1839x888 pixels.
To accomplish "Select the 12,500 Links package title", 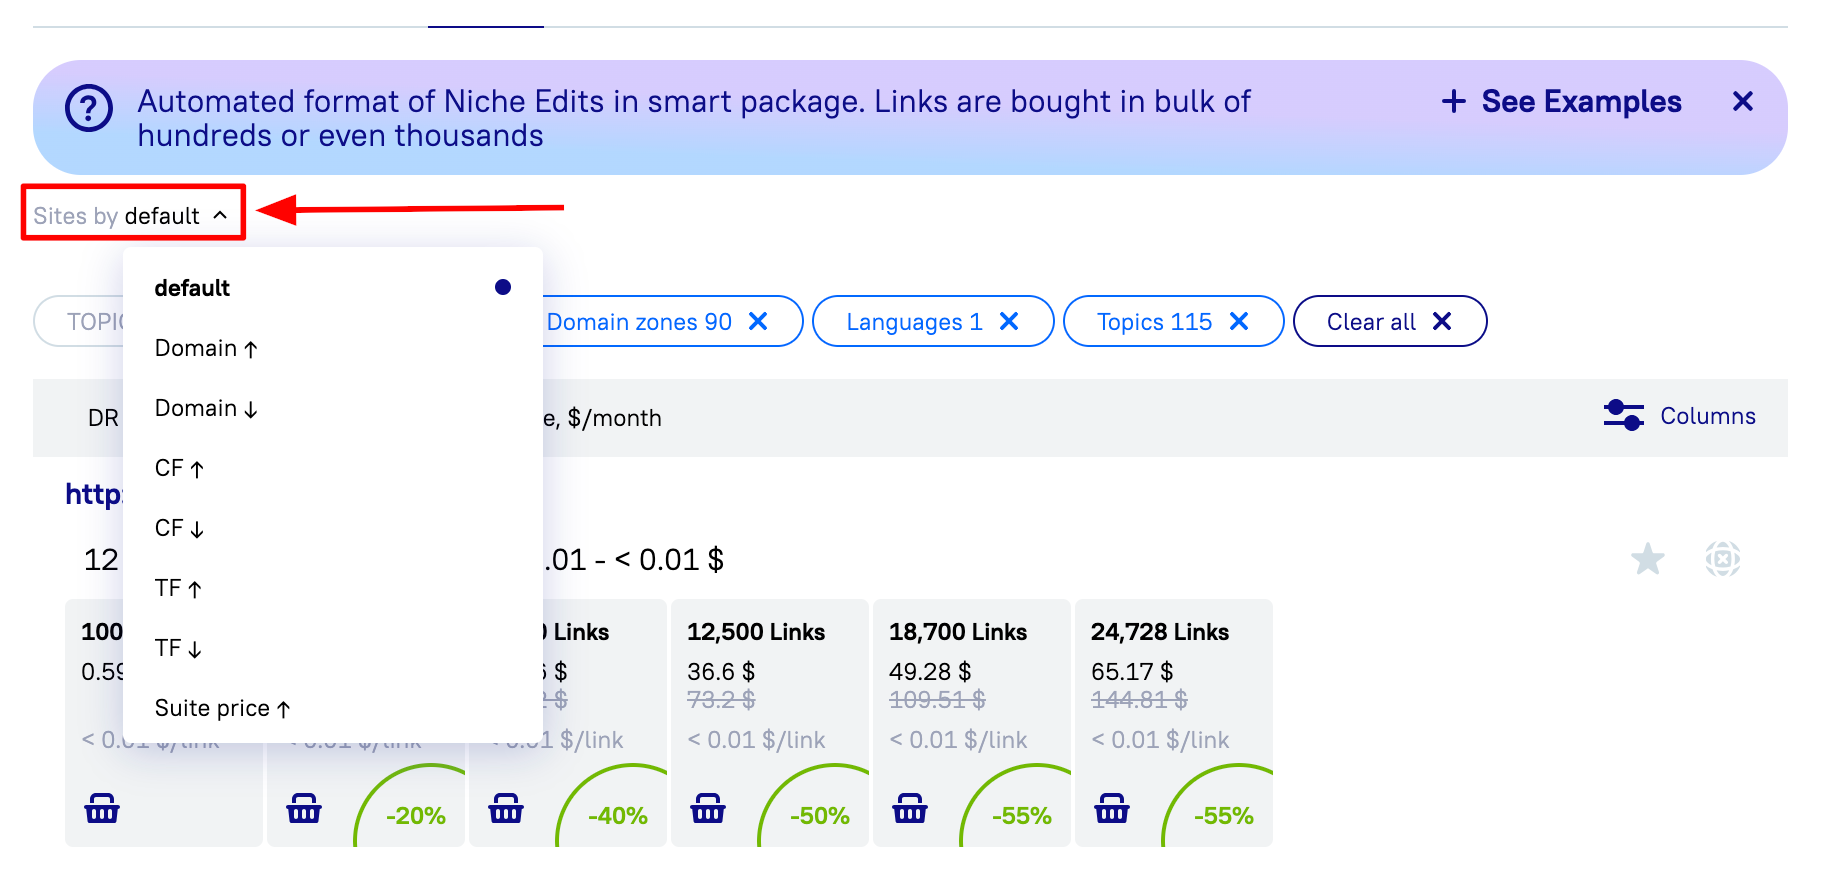I will [x=756, y=632].
